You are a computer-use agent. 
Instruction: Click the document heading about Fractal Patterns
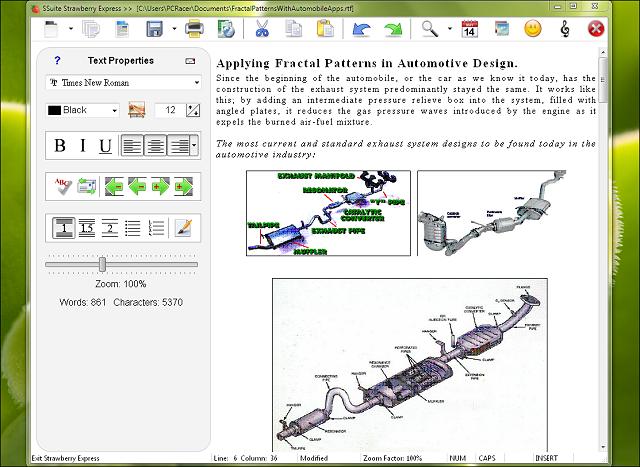coord(367,64)
